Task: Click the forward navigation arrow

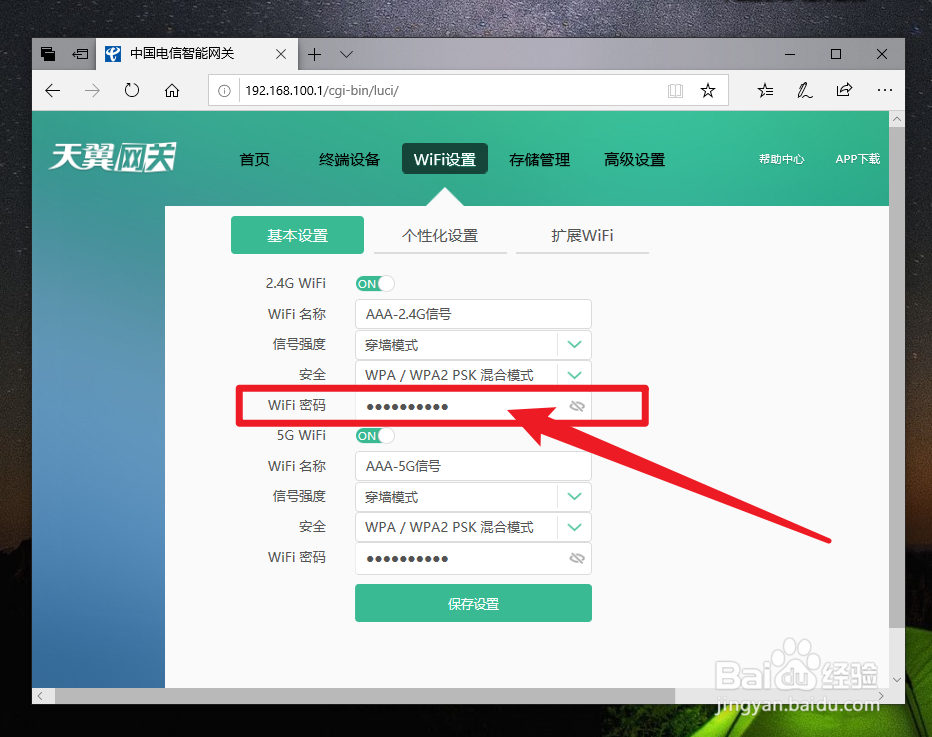Action: [92, 90]
